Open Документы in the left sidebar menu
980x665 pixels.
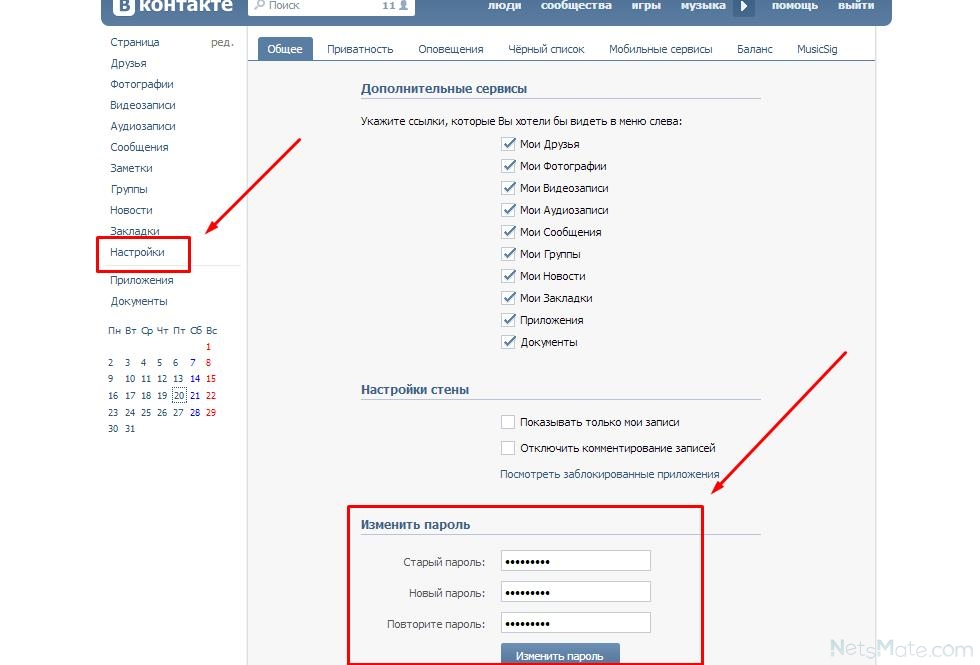[x=139, y=301]
